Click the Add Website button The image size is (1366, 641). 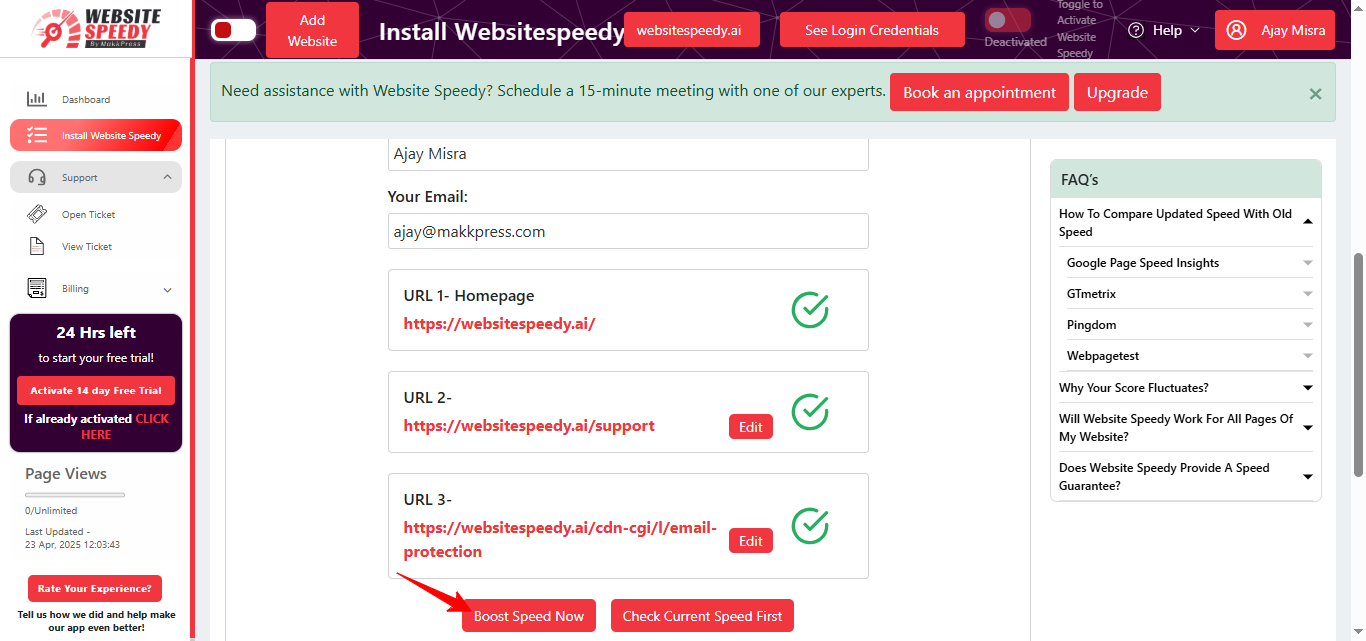click(312, 30)
